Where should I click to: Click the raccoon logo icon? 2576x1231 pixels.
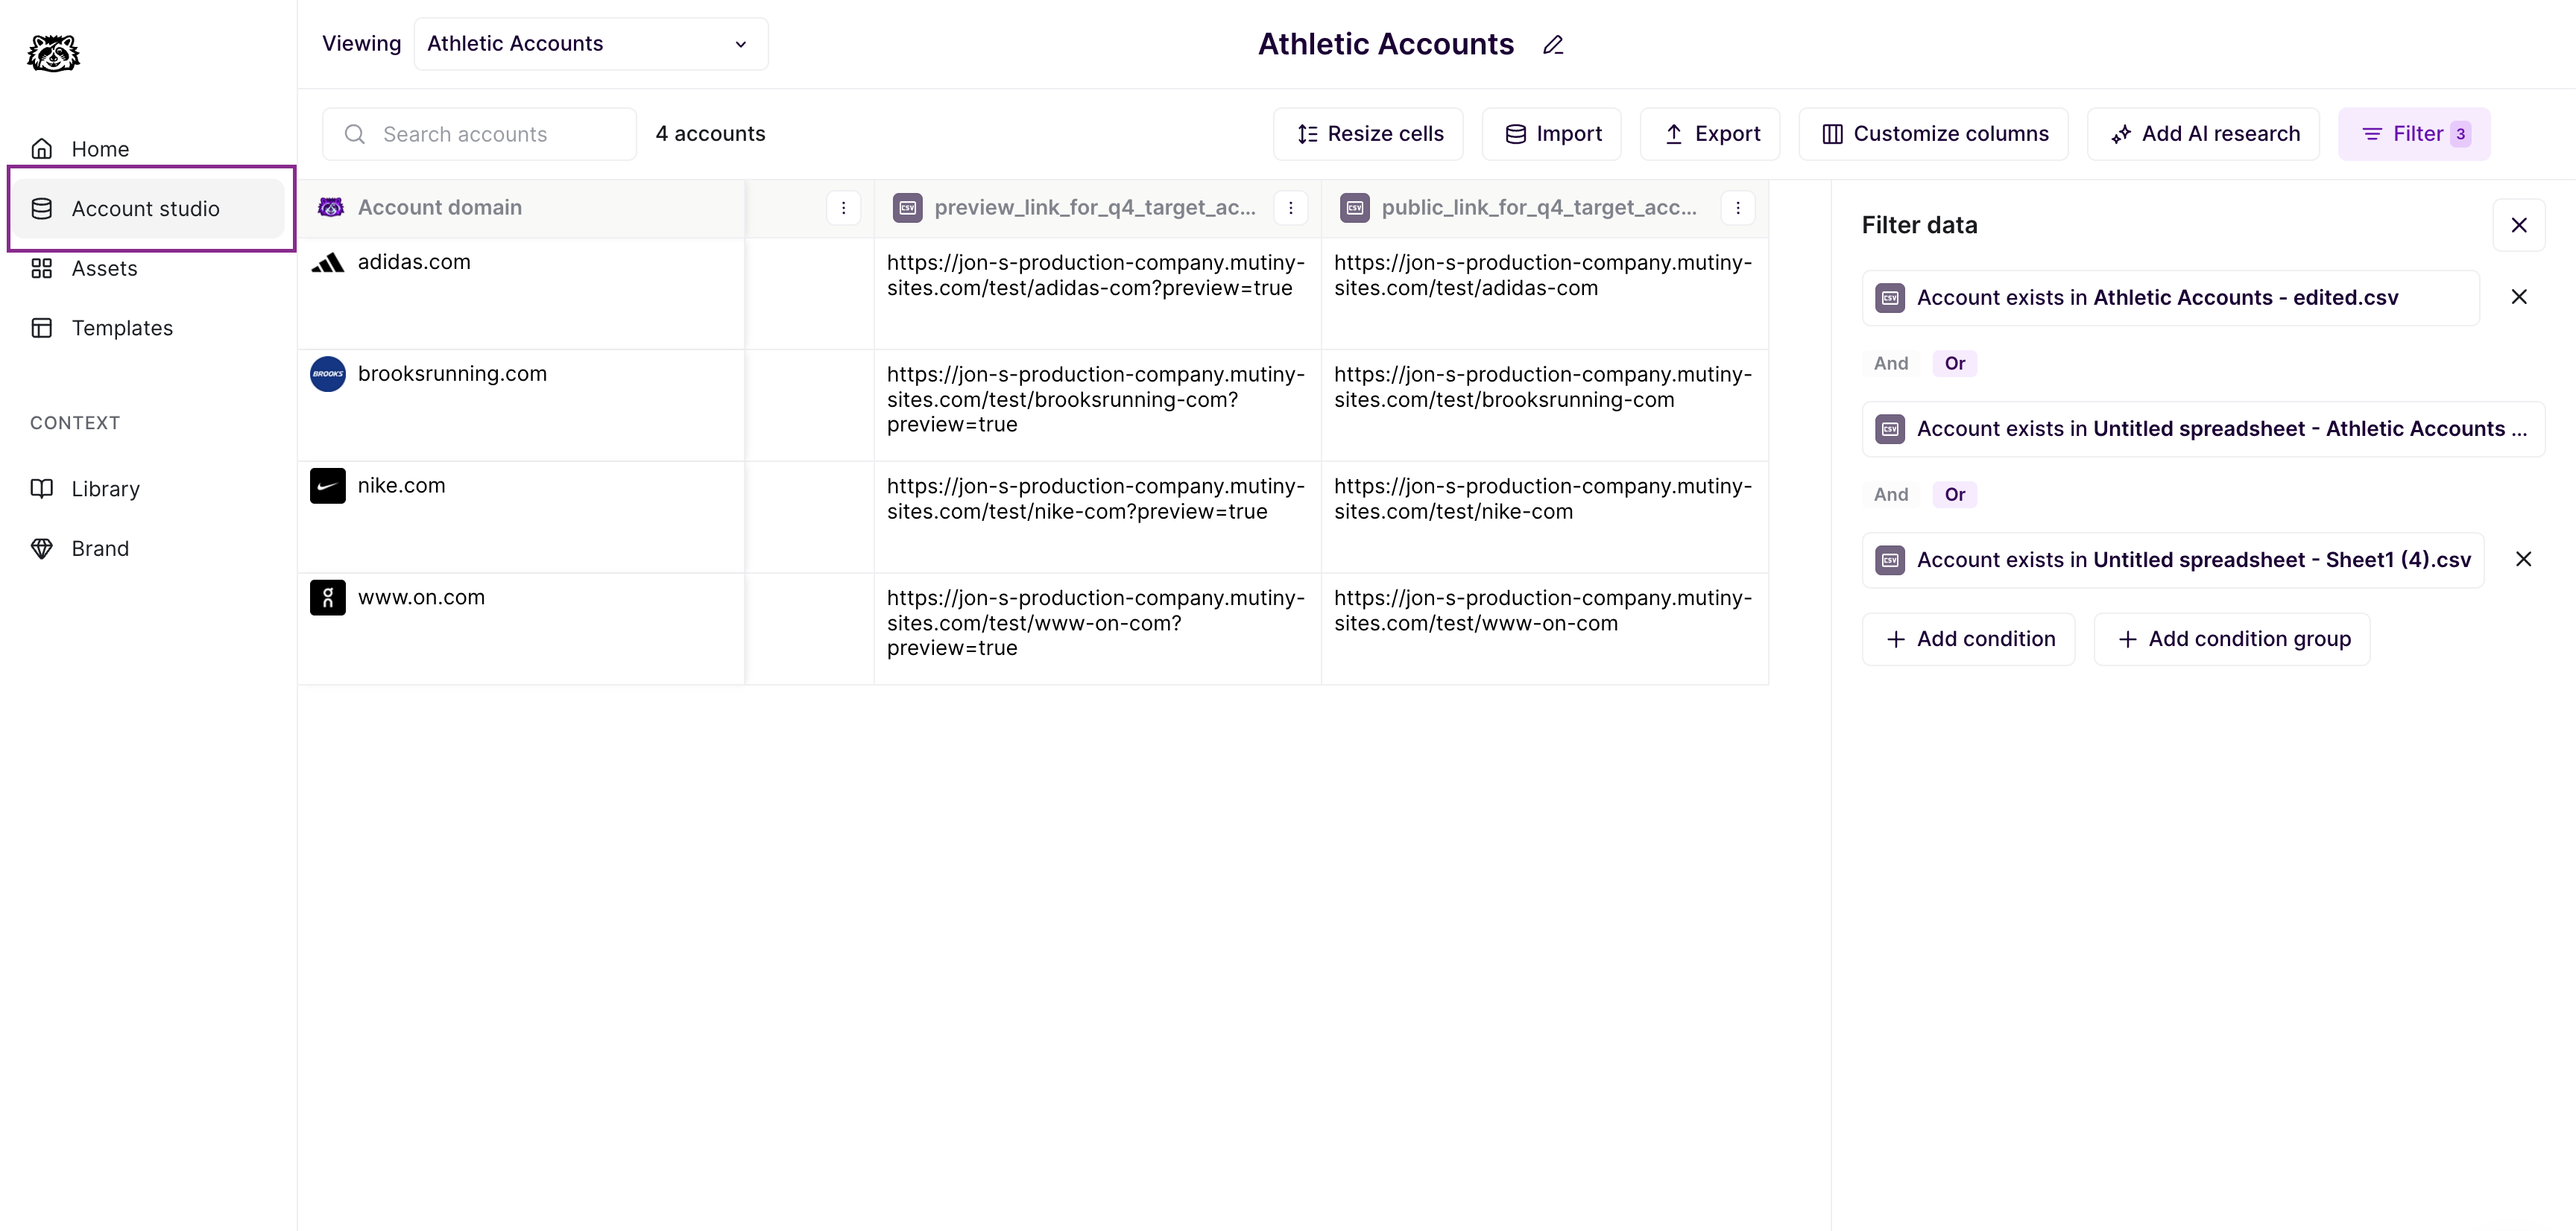[53, 53]
